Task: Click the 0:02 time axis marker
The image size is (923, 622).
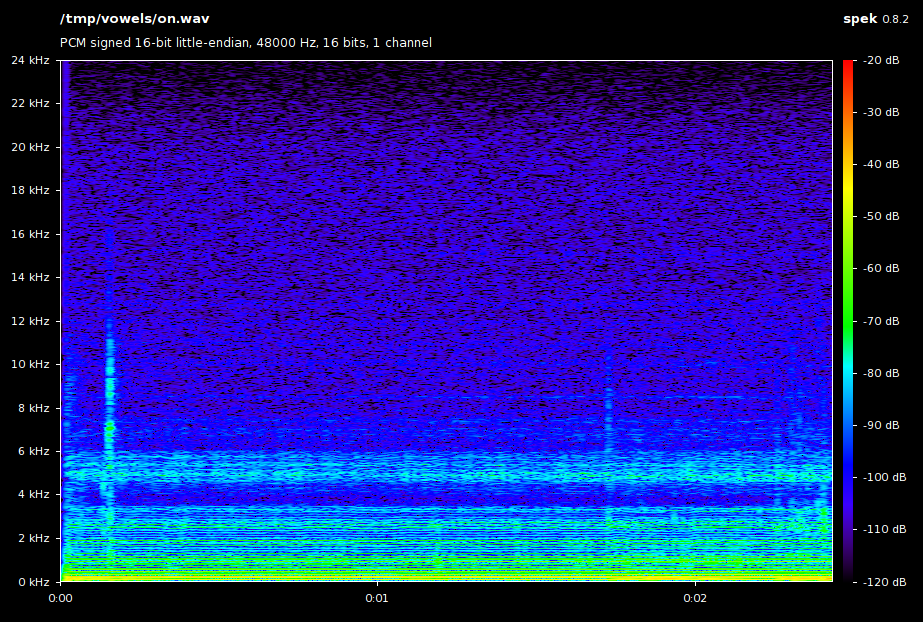Action: 694,598
